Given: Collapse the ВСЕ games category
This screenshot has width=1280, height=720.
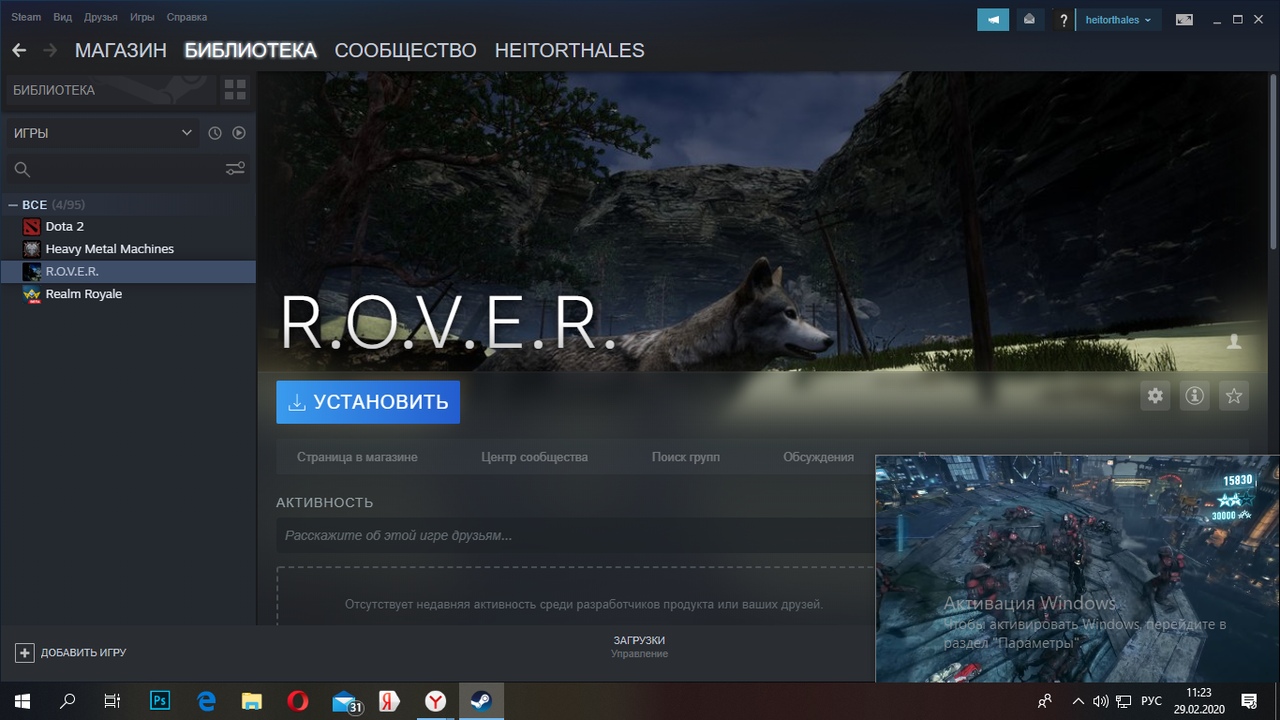Looking at the screenshot, I should (12, 204).
